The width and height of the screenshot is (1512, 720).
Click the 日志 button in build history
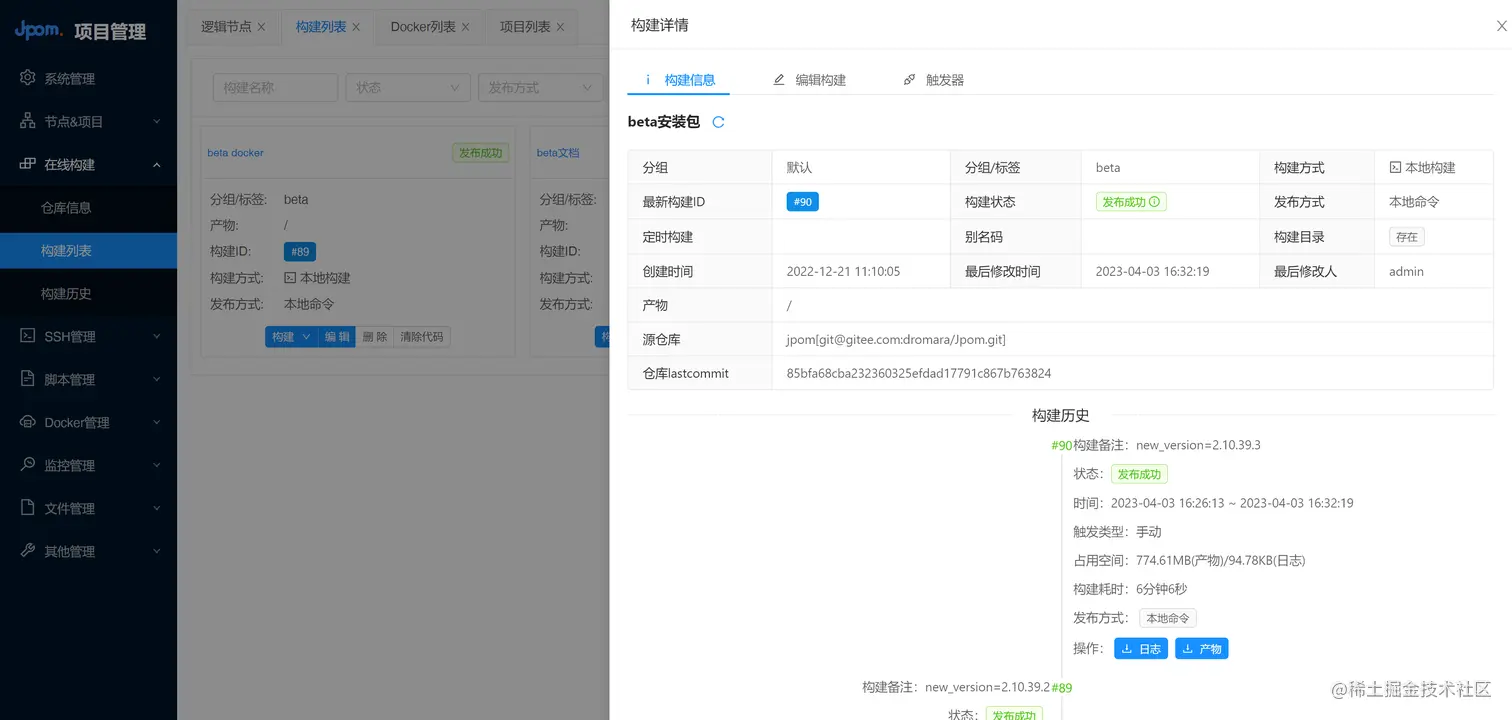coord(1141,648)
